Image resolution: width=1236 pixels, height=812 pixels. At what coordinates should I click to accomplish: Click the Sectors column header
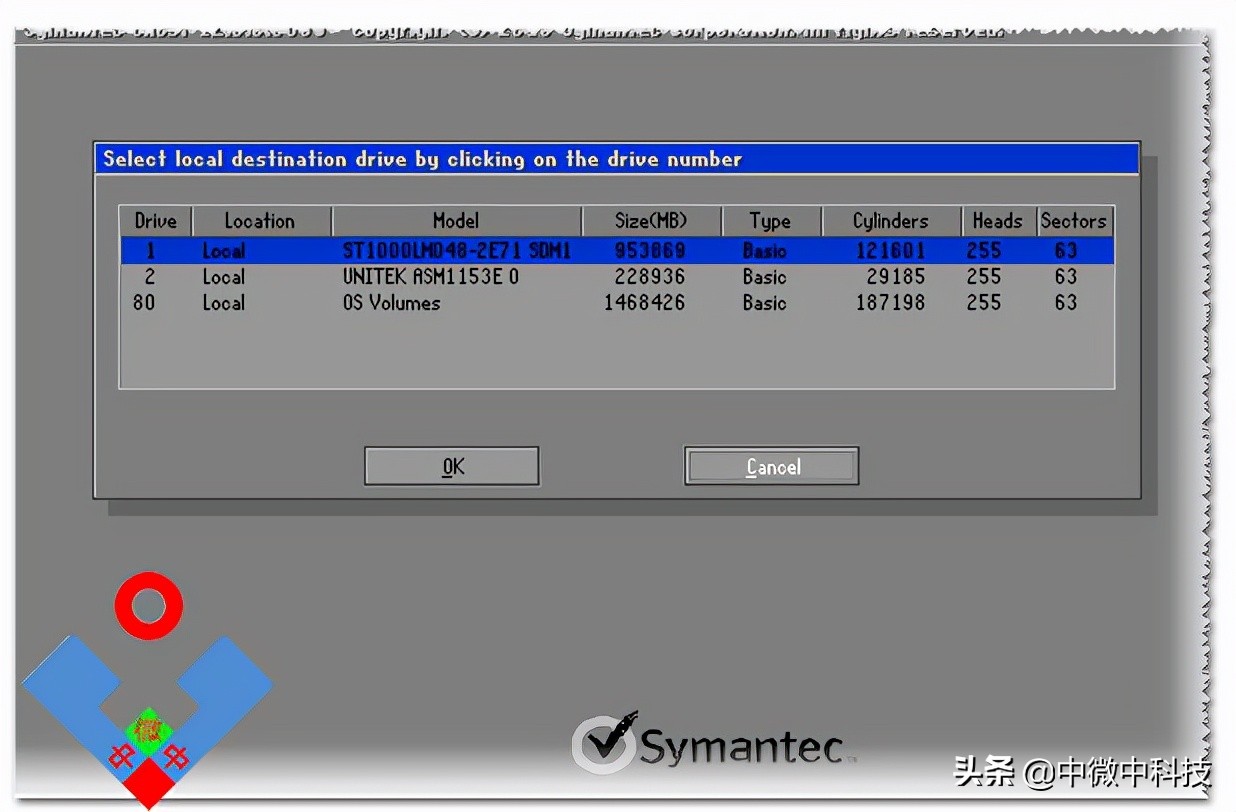pyautogui.click(x=1074, y=221)
